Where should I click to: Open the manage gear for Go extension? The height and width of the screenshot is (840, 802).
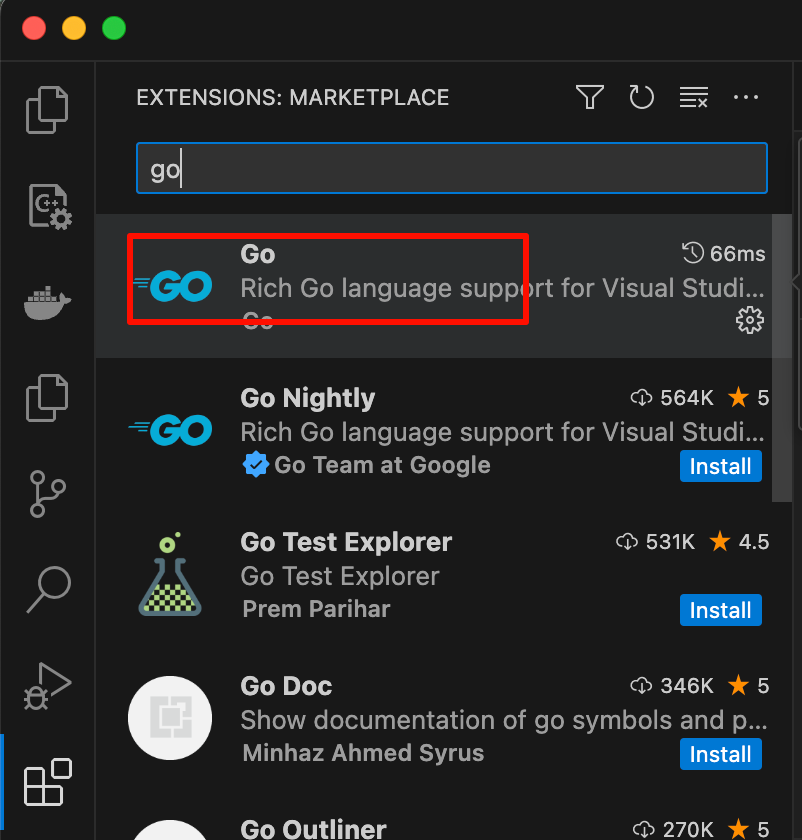[x=749, y=320]
